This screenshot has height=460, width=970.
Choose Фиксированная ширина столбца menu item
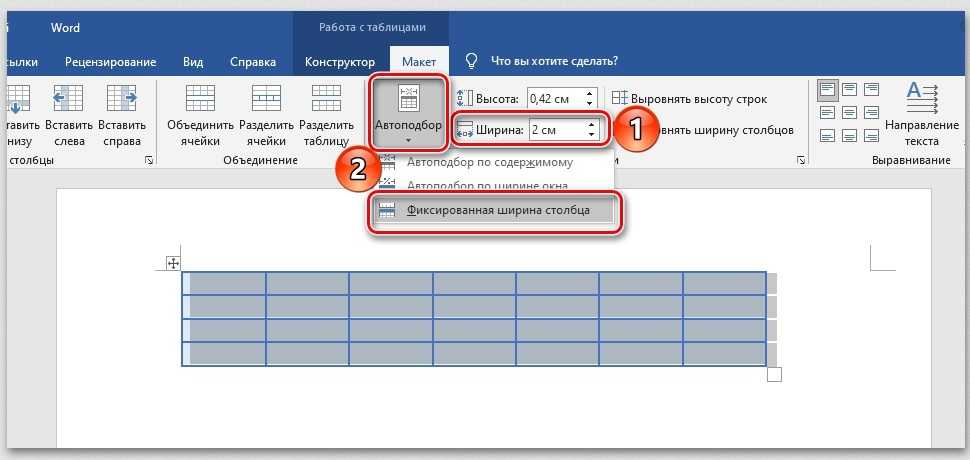point(497,211)
